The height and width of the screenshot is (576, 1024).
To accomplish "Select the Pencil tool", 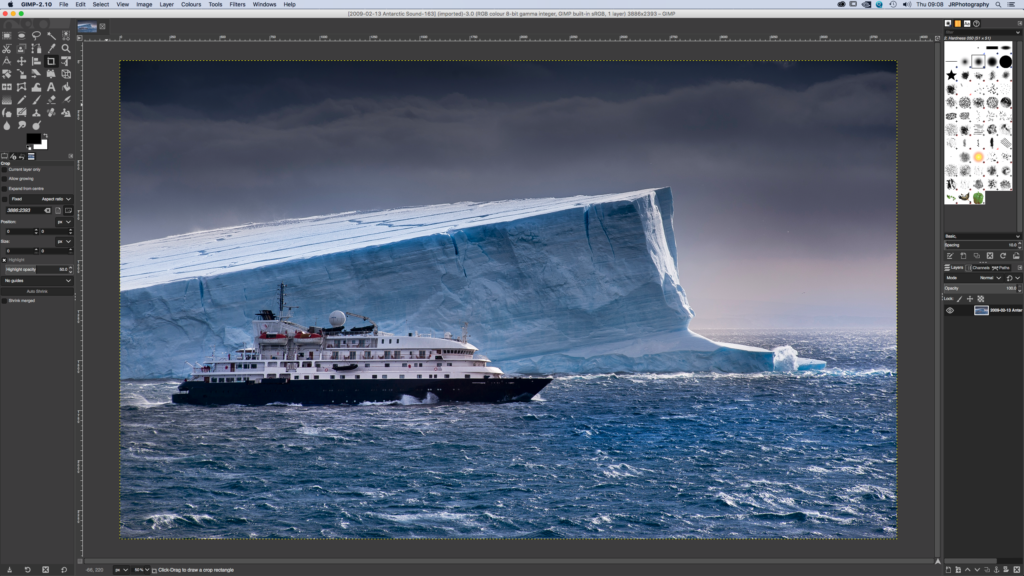I will pos(22,100).
